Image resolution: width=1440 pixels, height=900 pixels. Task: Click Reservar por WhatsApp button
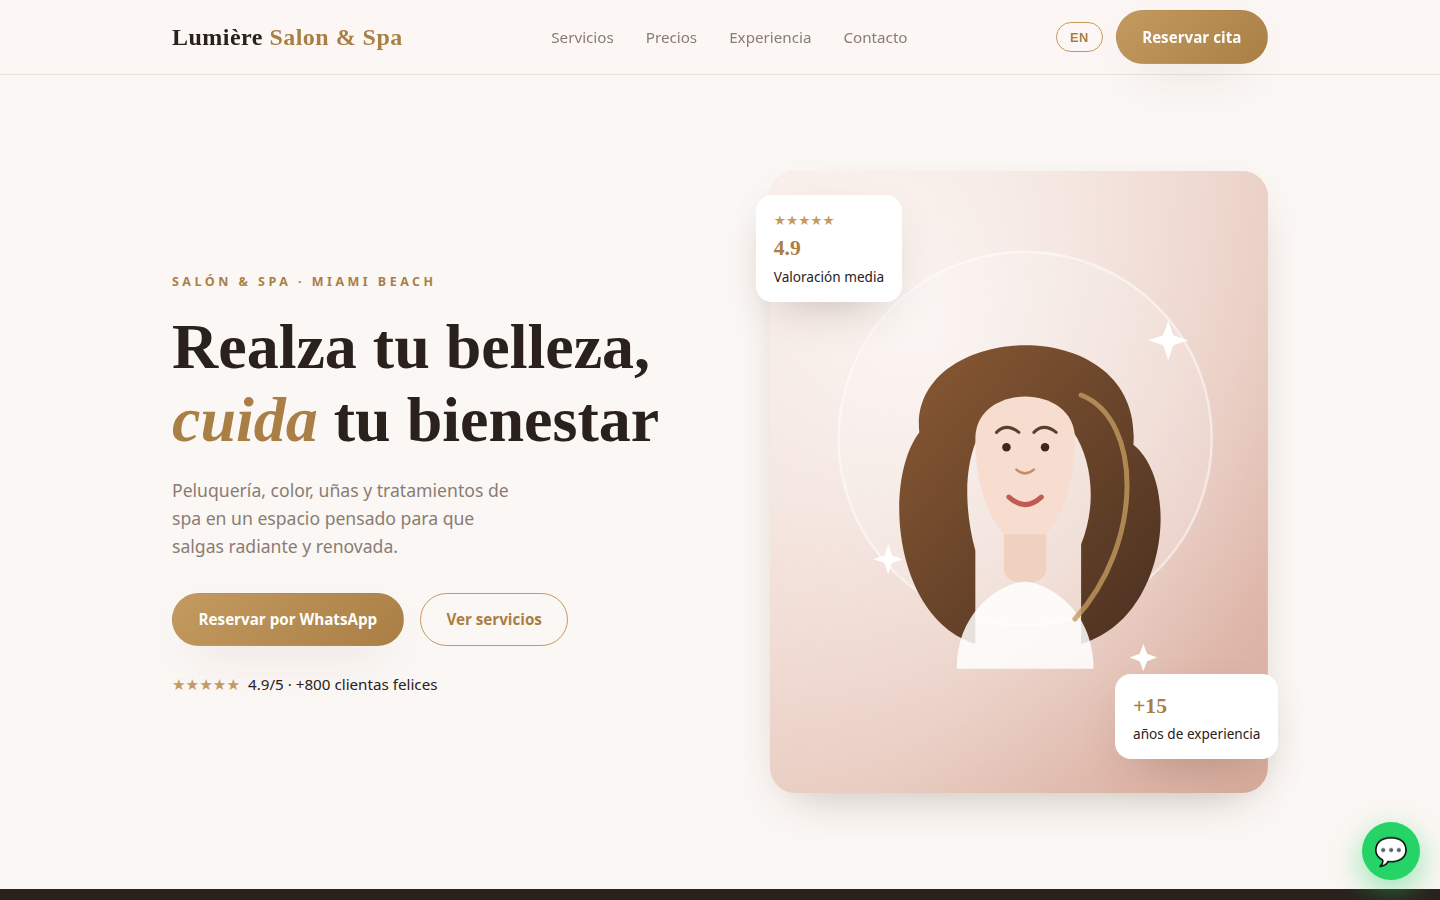(288, 619)
